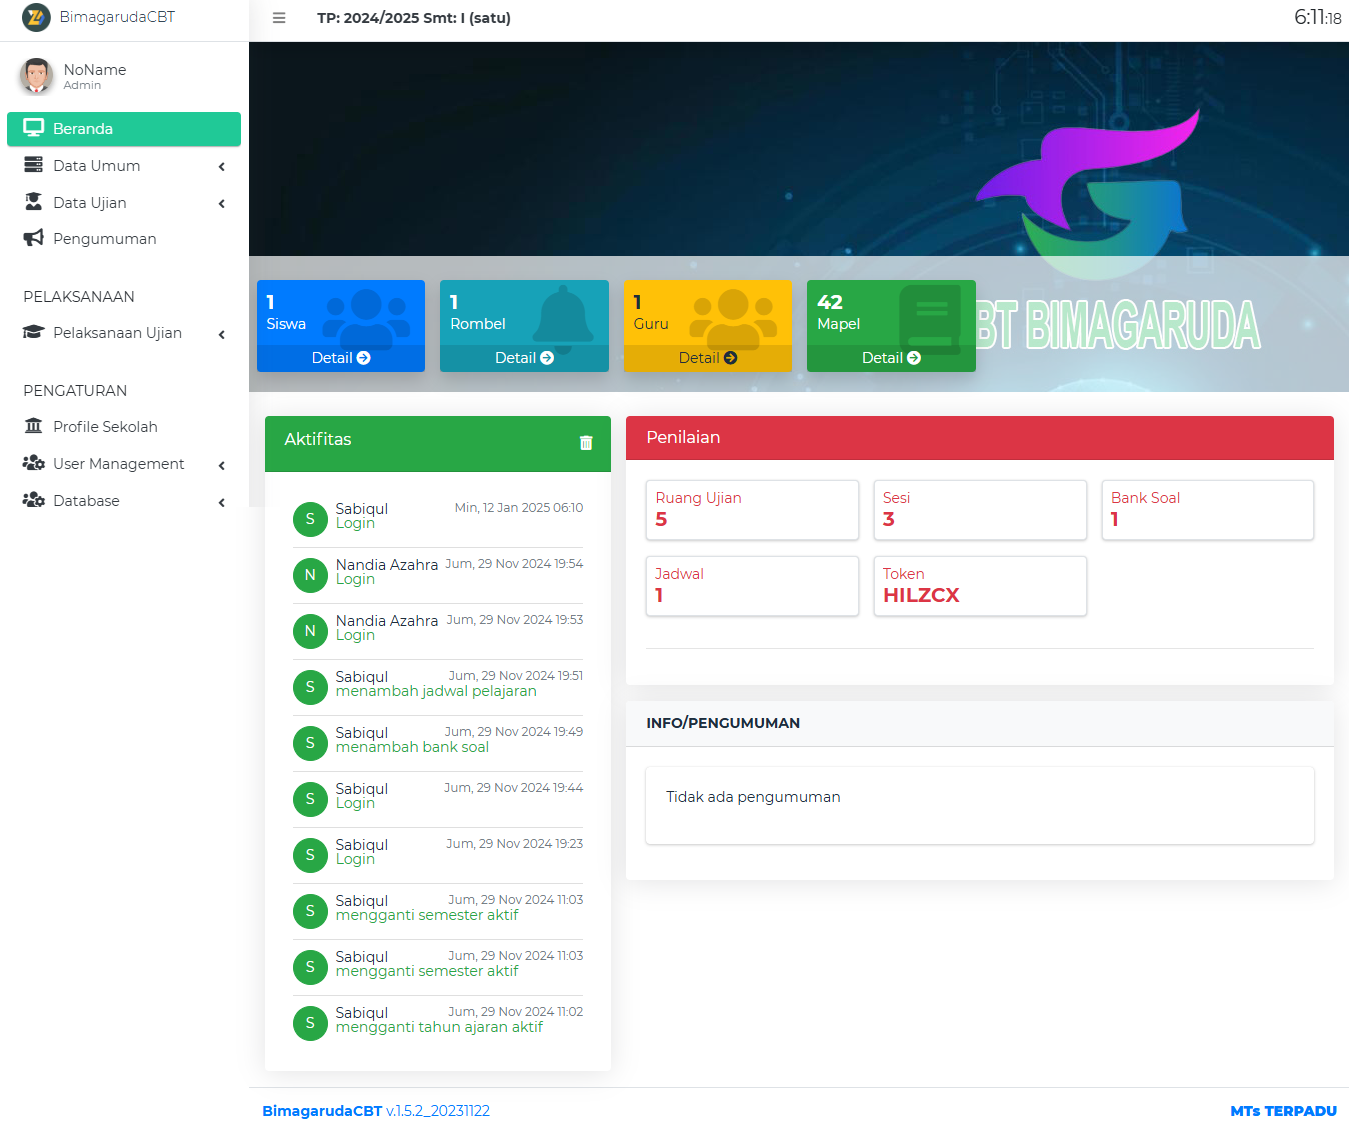The width and height of the screenshot is (1349, 1124).
Task: Click the Data Ujian graduate icon
Action: 33,202
